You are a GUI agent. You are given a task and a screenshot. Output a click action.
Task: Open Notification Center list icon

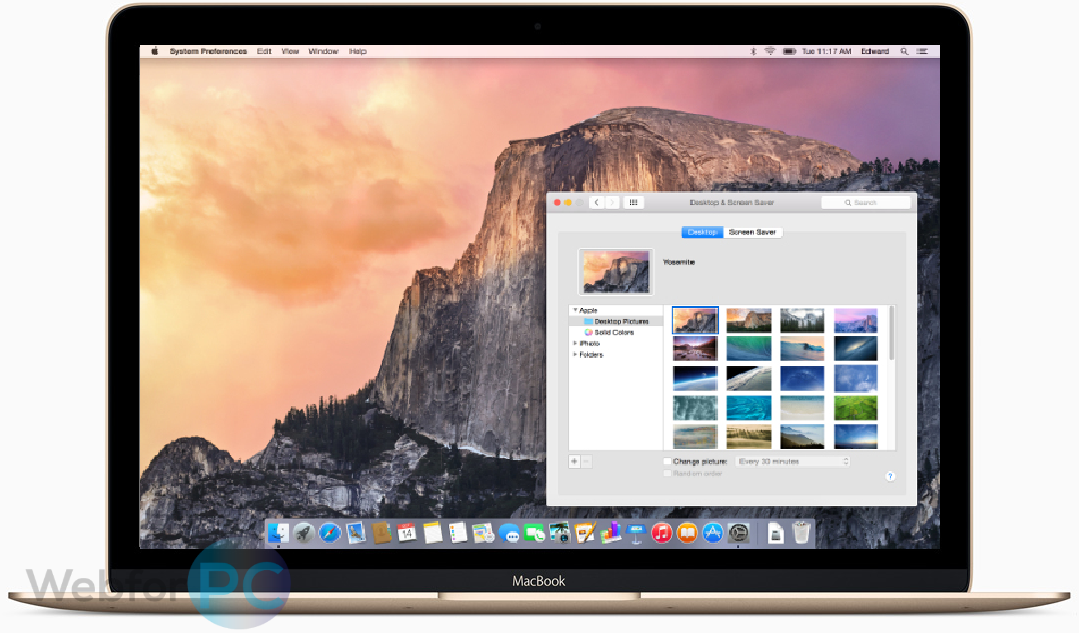click(x=922, y=51)
